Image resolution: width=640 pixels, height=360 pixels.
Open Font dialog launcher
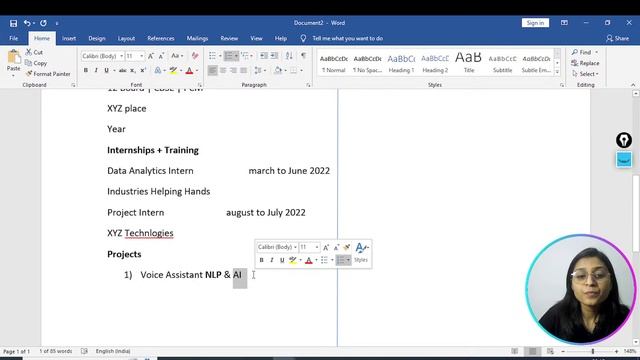[x=200, y=85]
